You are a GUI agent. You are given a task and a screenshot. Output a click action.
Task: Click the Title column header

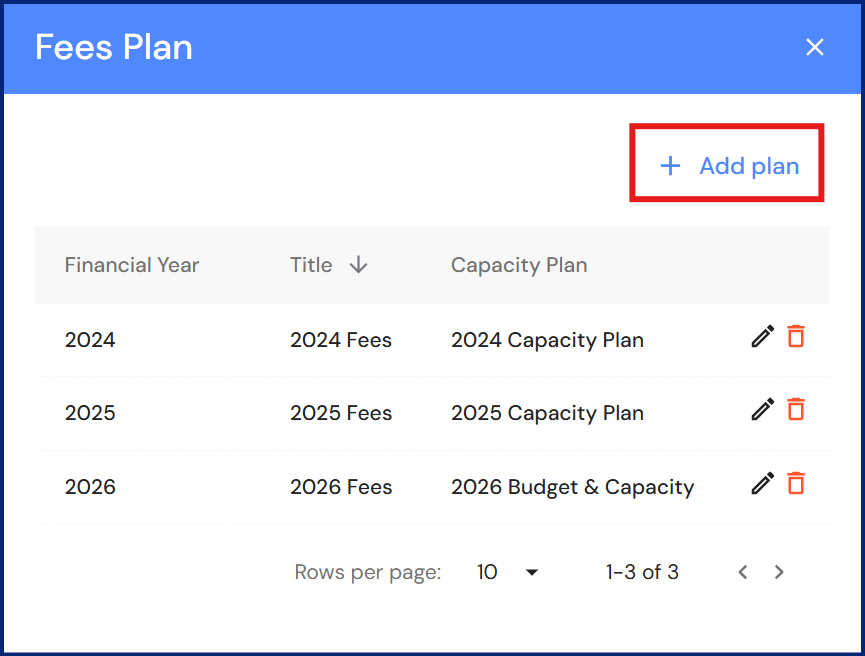311,265
